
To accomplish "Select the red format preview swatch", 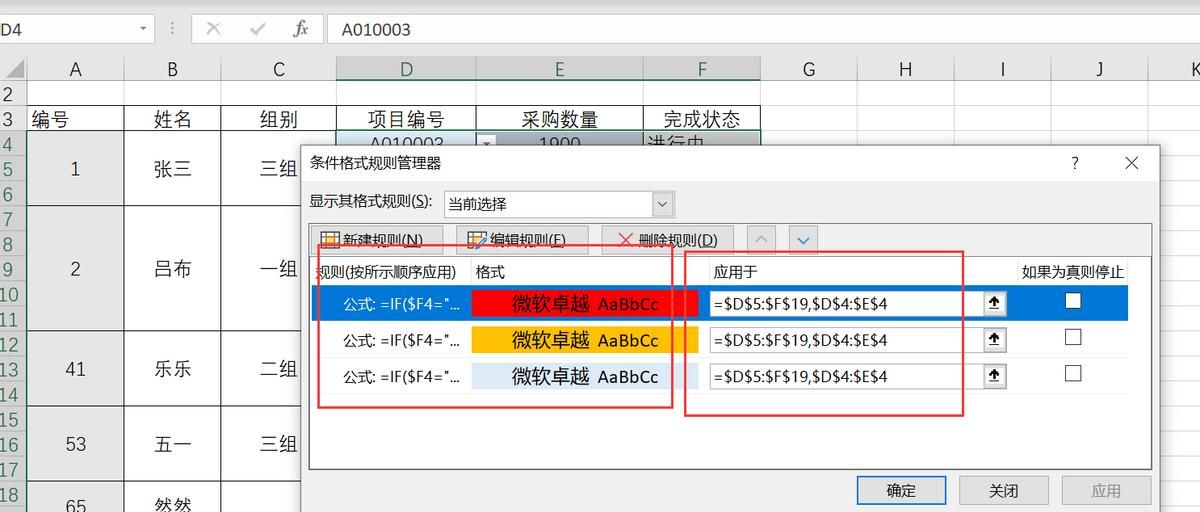I will (585, 303).
